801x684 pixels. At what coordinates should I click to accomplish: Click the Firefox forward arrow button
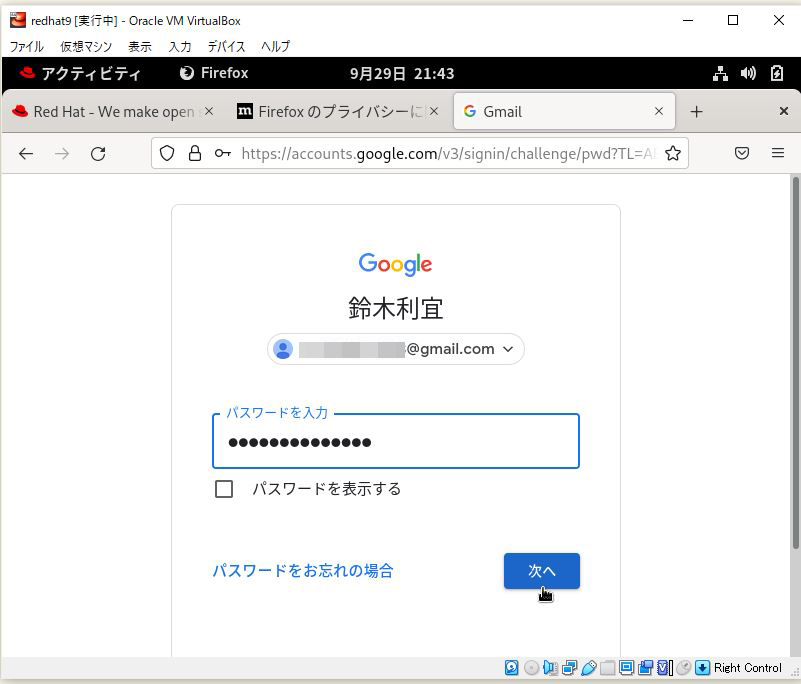[x=62, y=154]
